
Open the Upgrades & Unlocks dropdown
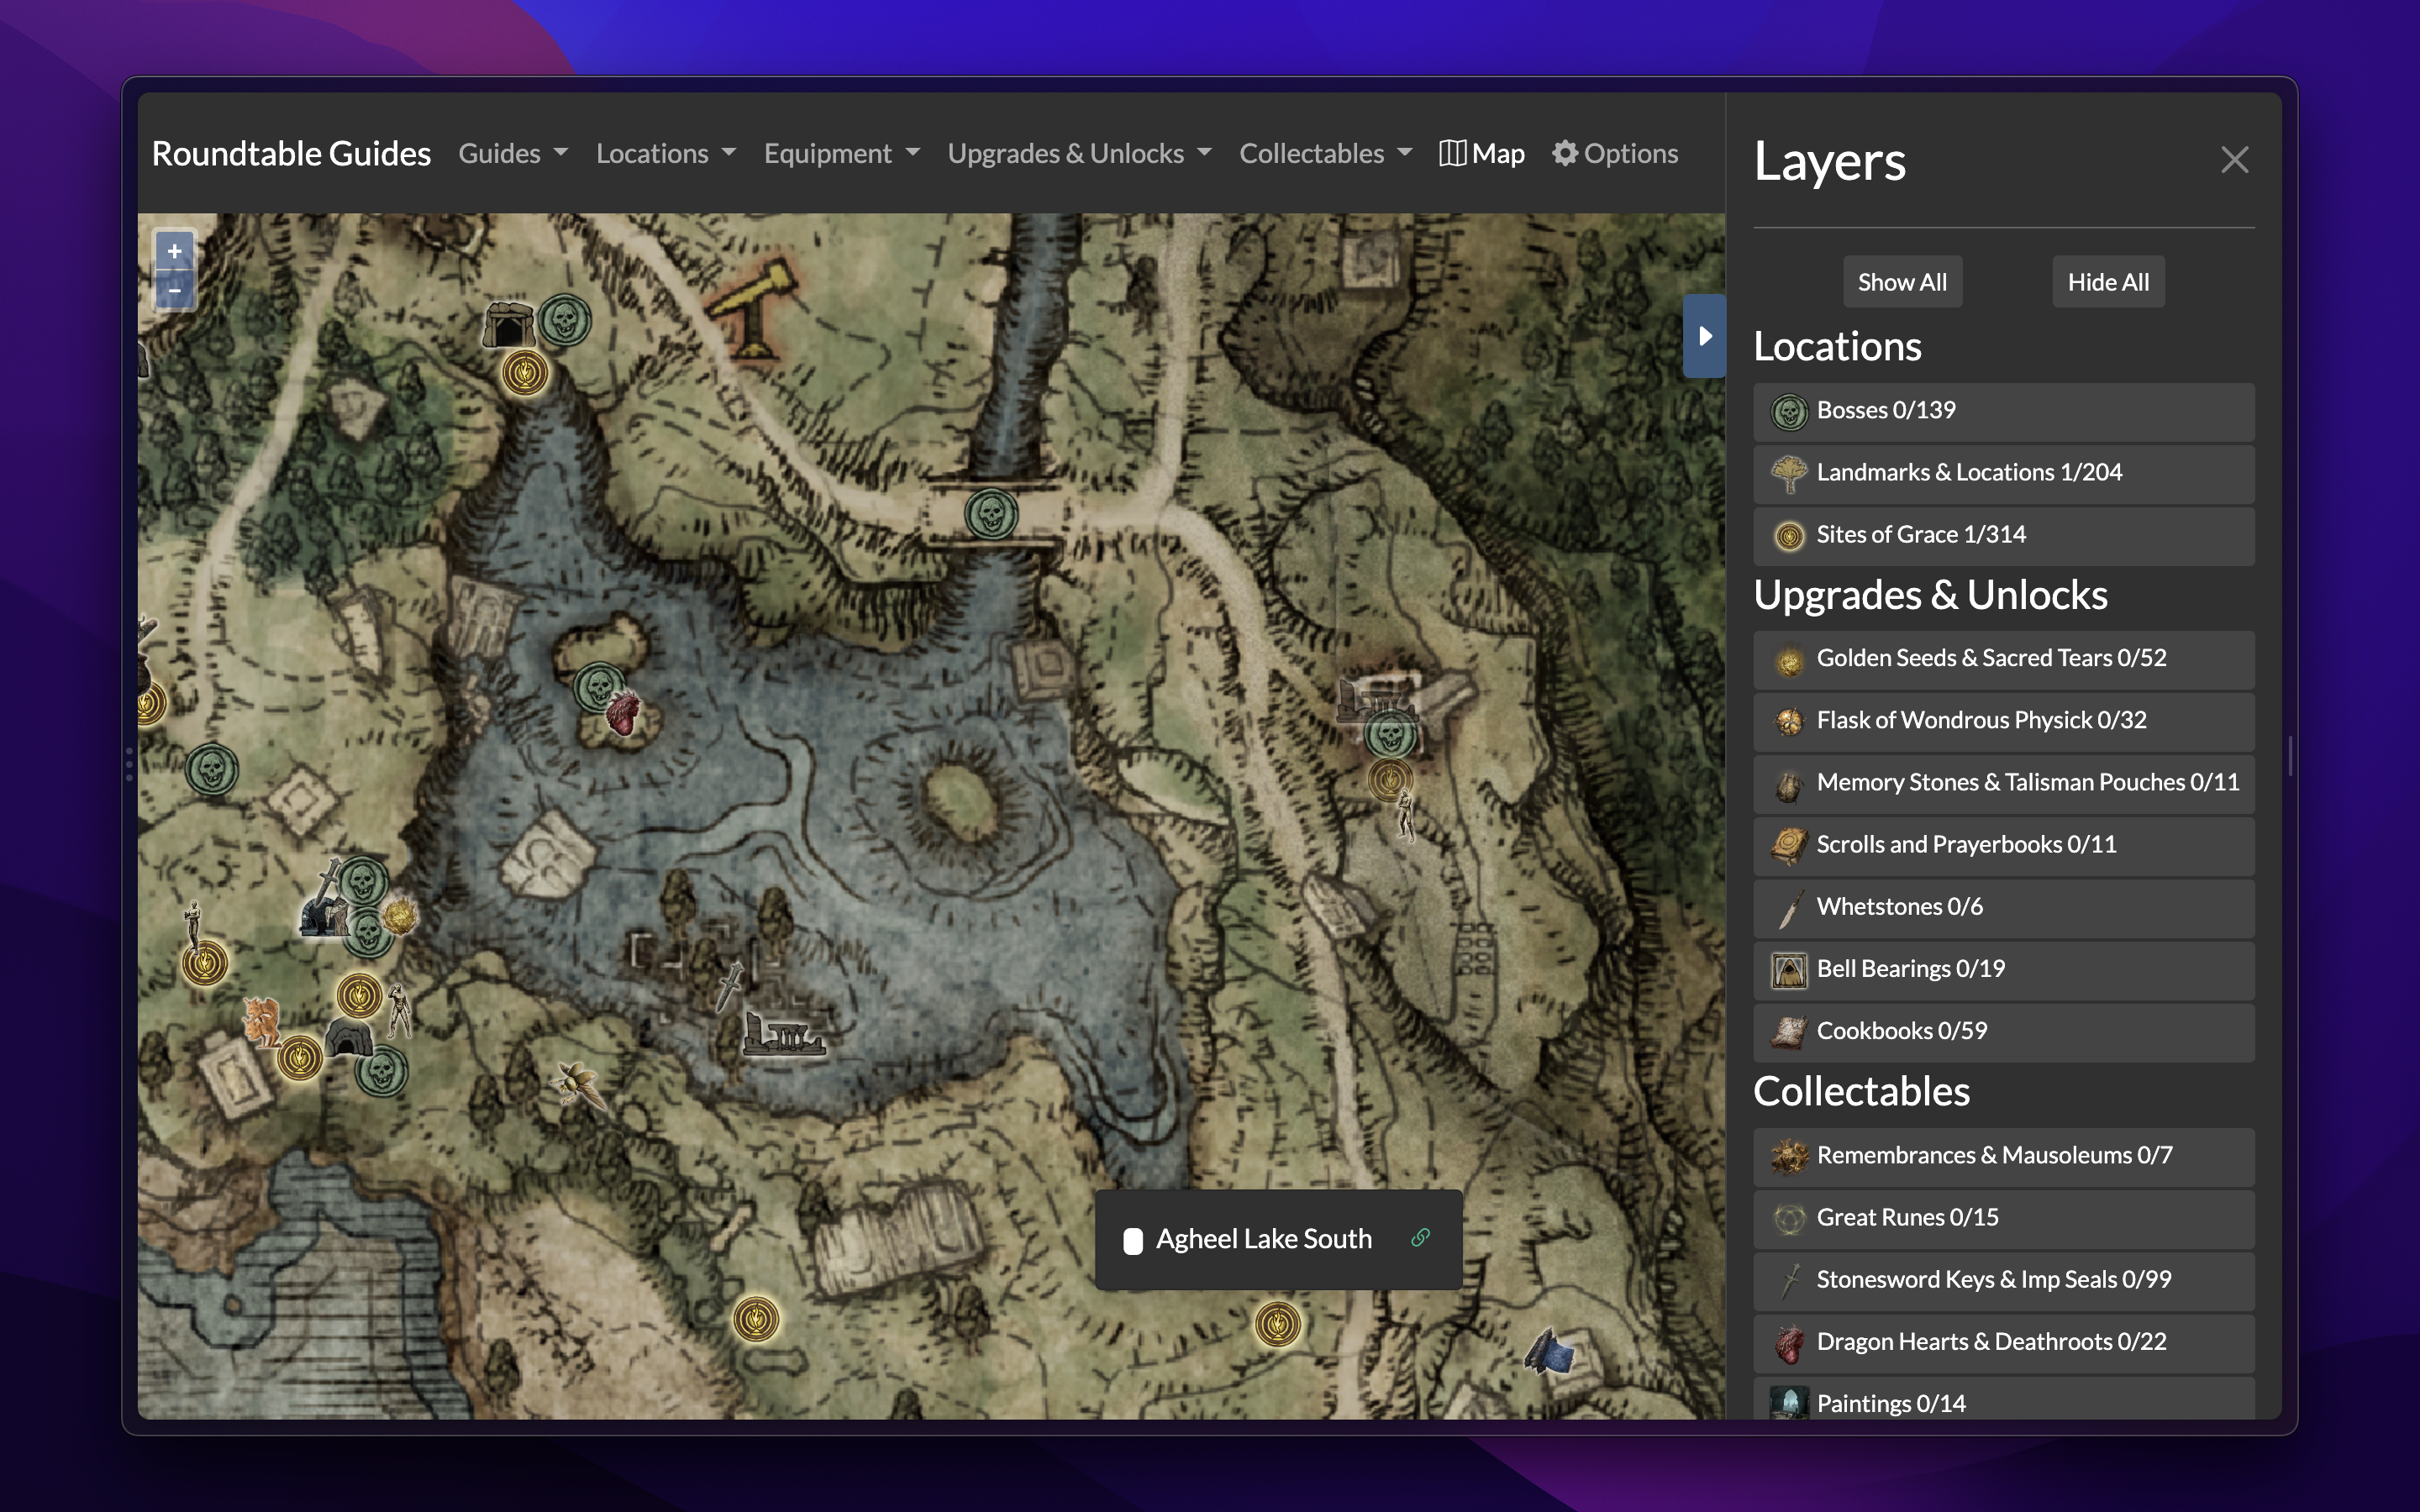click(1080, 153)
